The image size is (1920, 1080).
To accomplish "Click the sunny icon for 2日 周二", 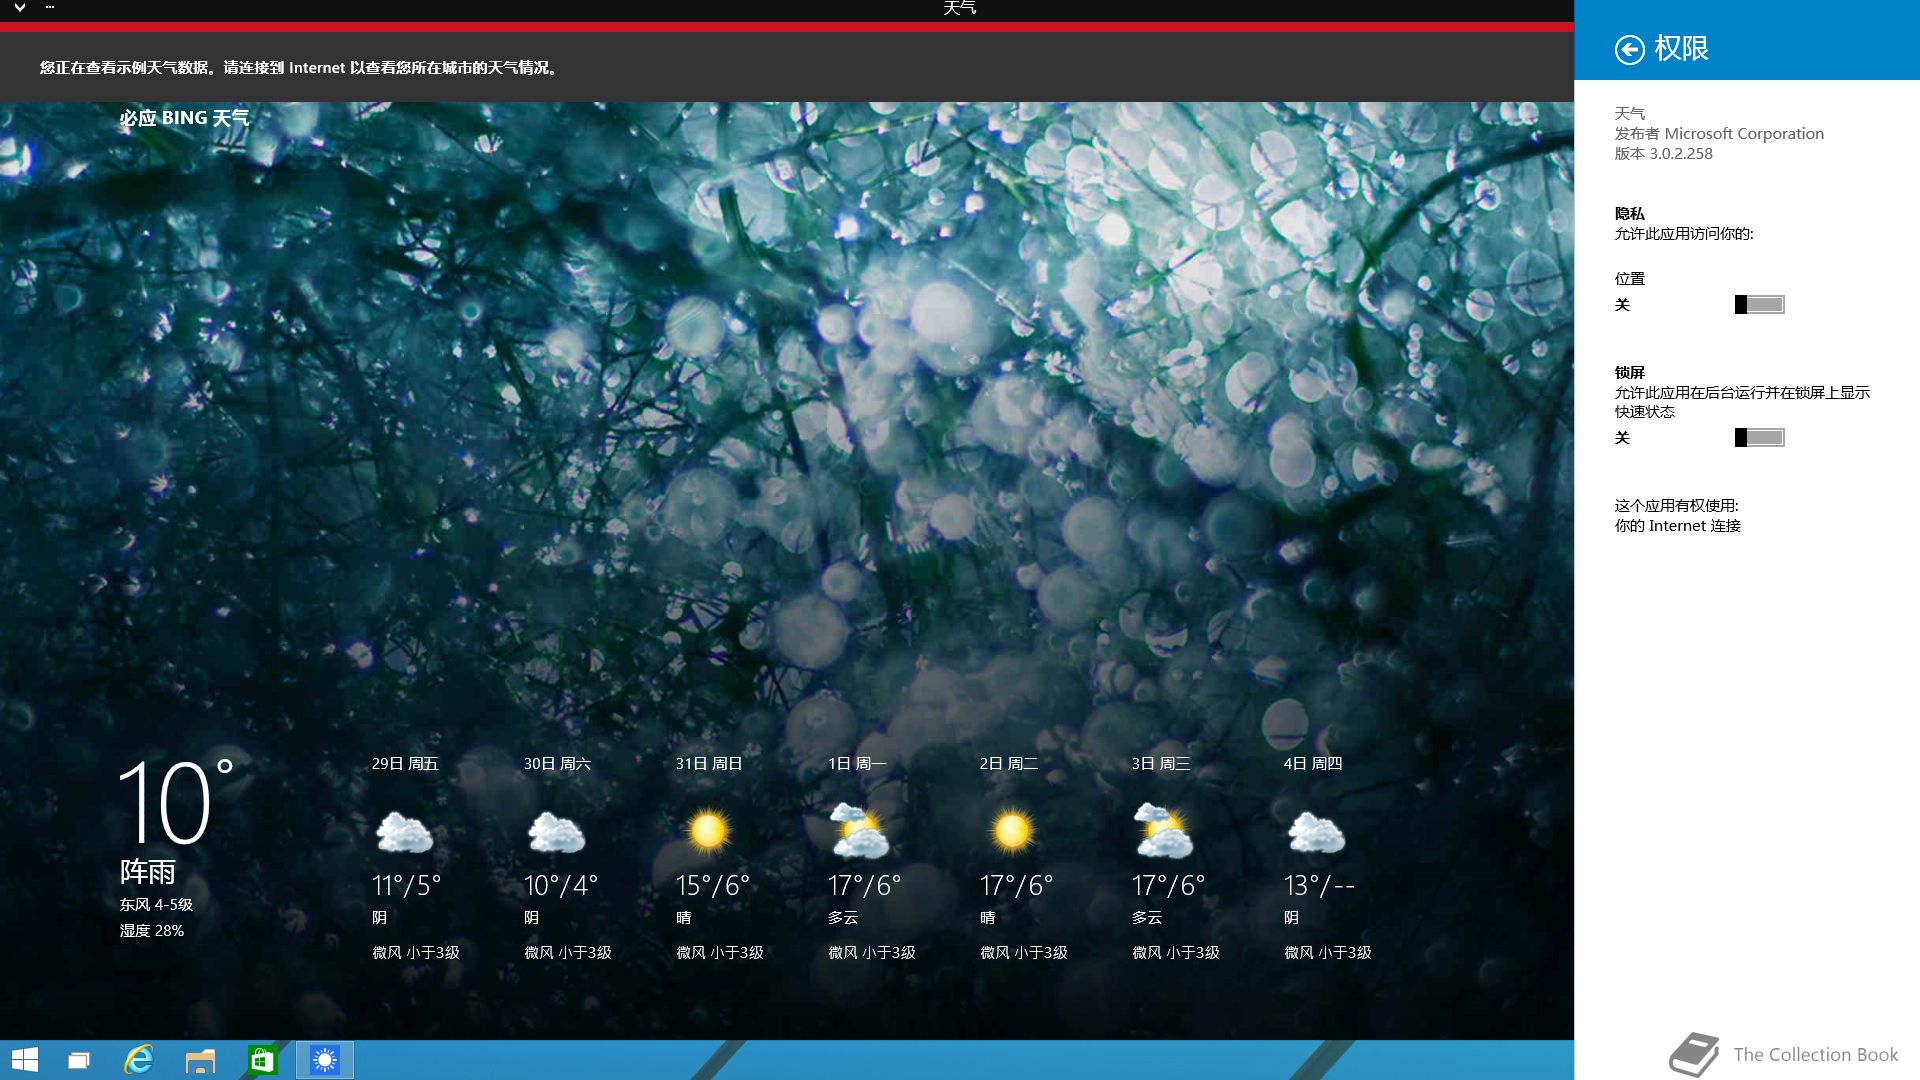I will pyautogui.click(x=1012, y=831).
